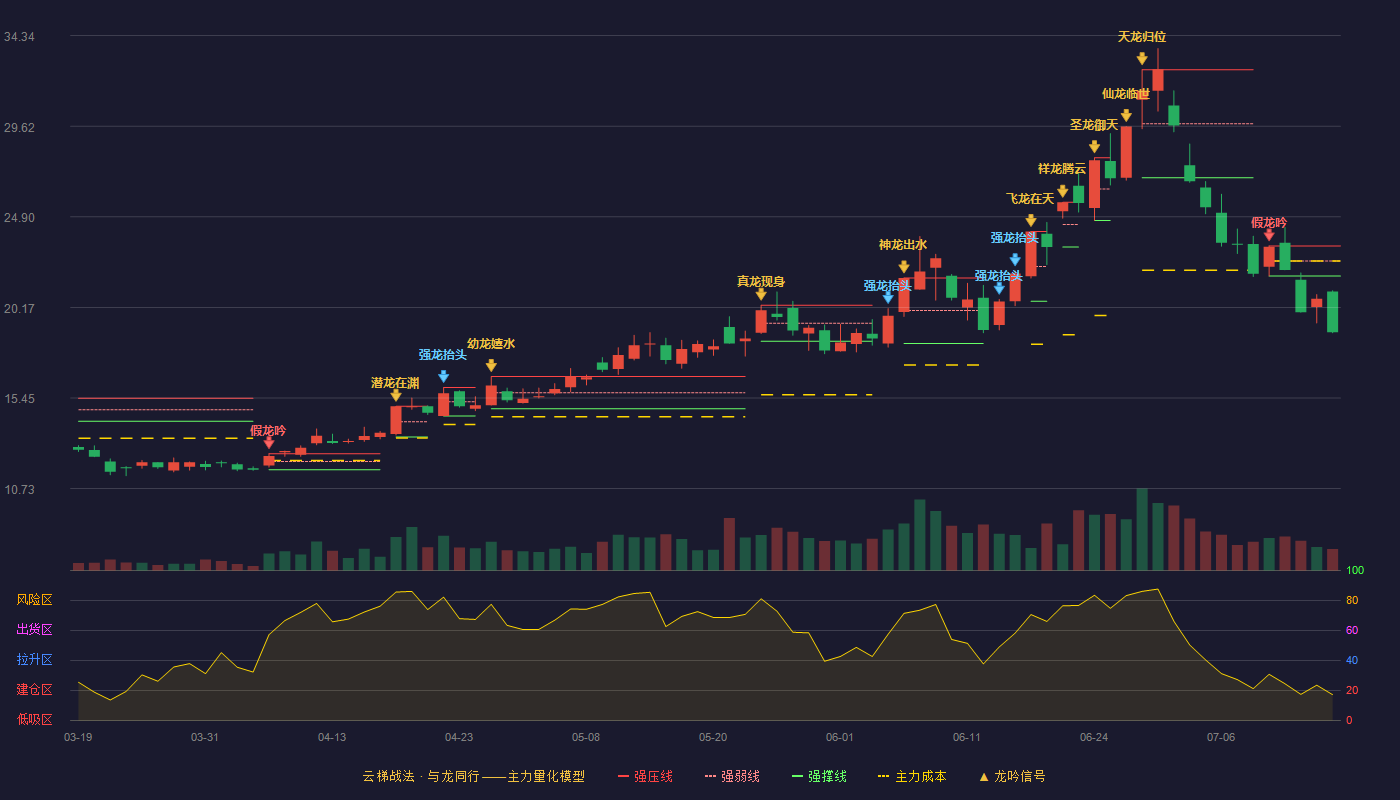Screen dimensions: 1400x800
Task: Disable the 主力成本 dashed line series
Action: click(912, 776)
